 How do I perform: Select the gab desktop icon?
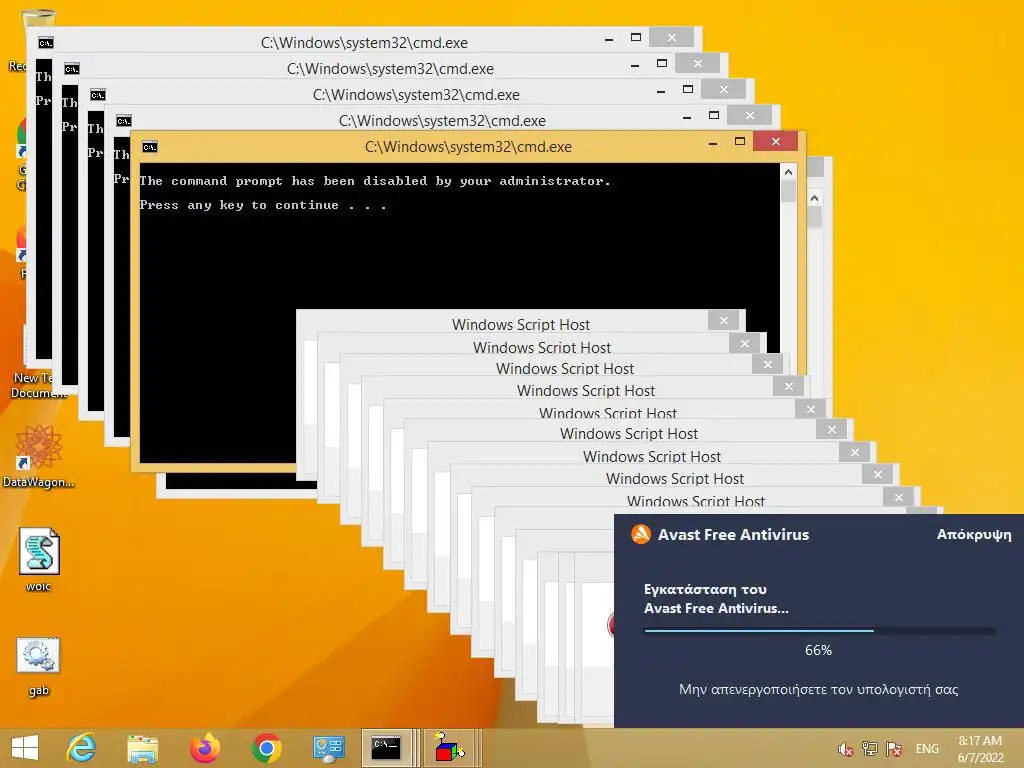(x=39, y=666)
